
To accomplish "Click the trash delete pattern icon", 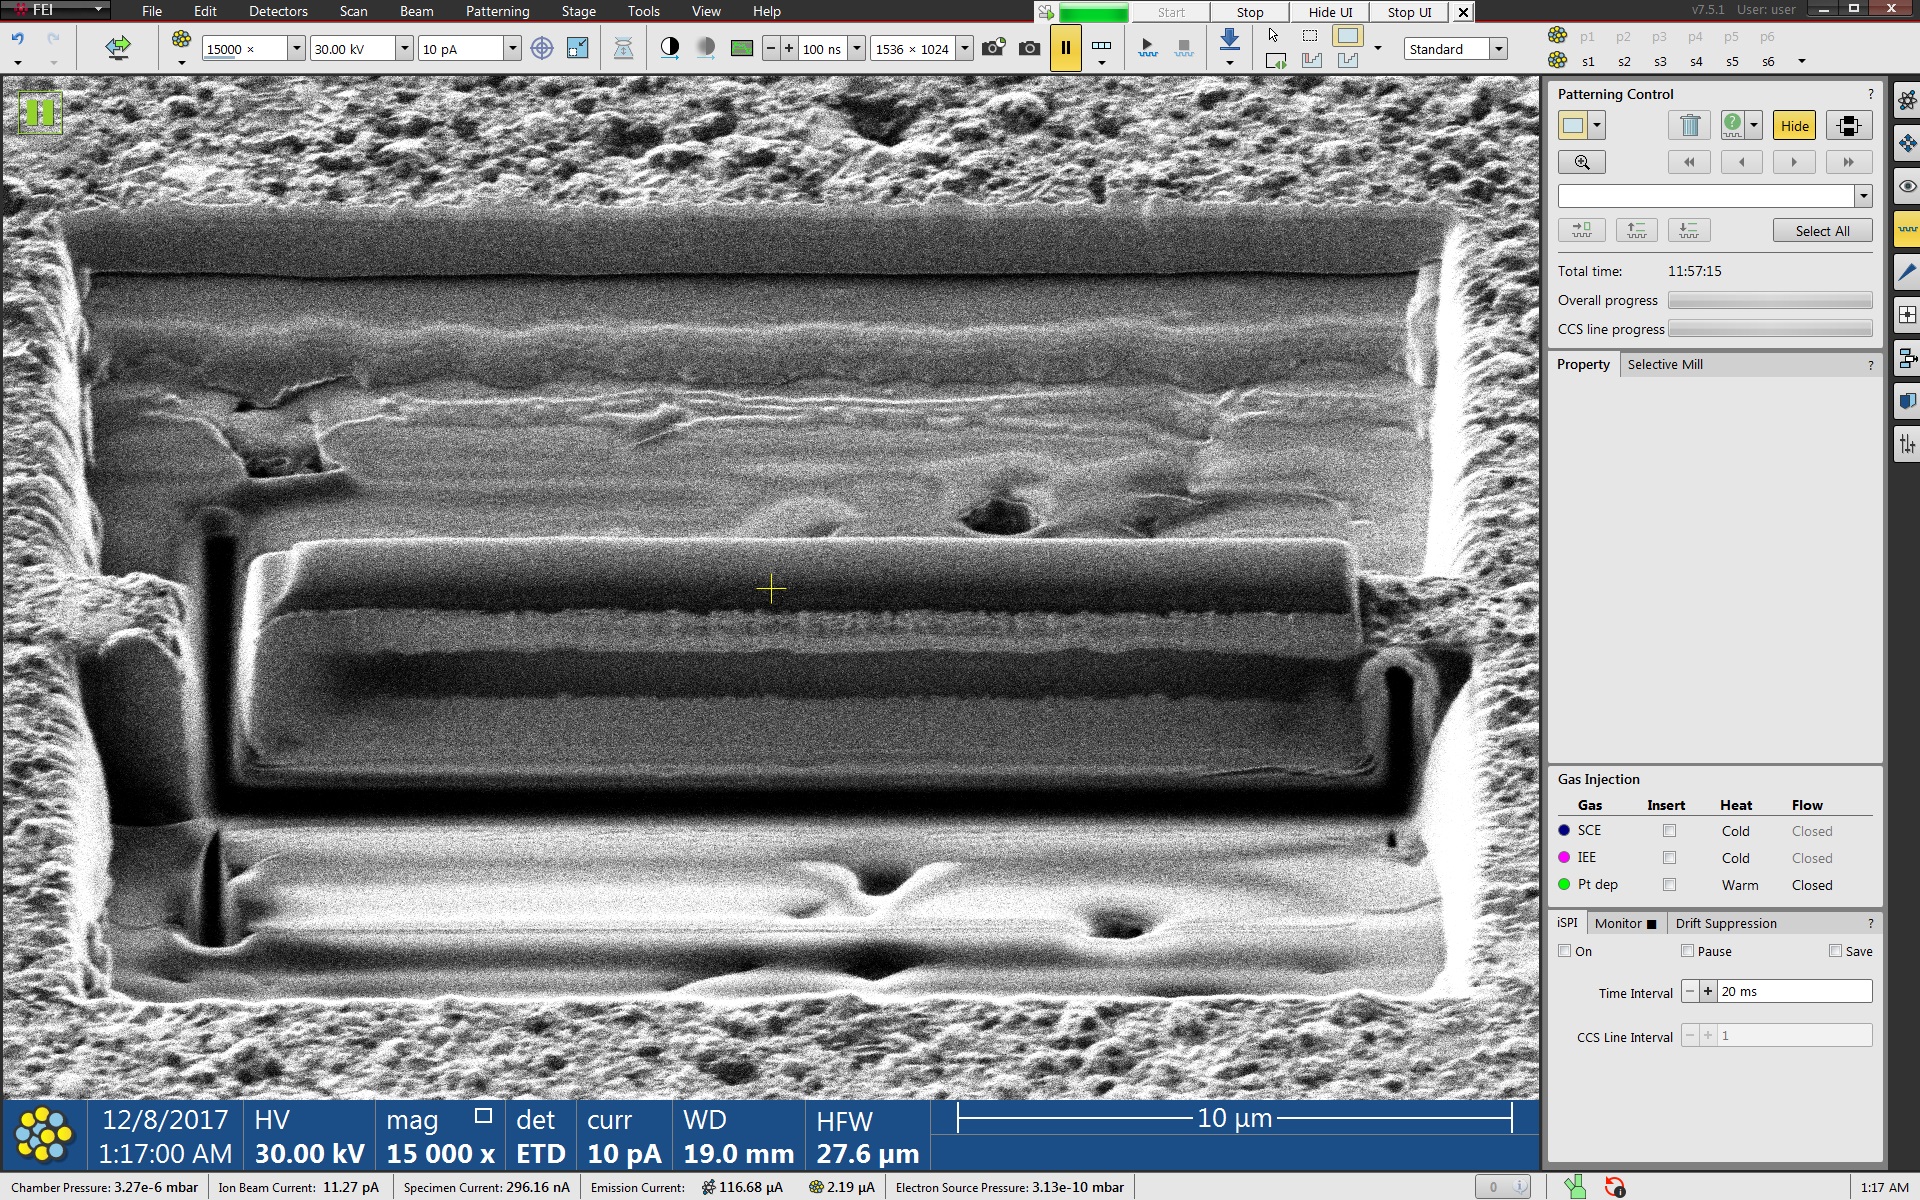I will tap(1689, 126).
